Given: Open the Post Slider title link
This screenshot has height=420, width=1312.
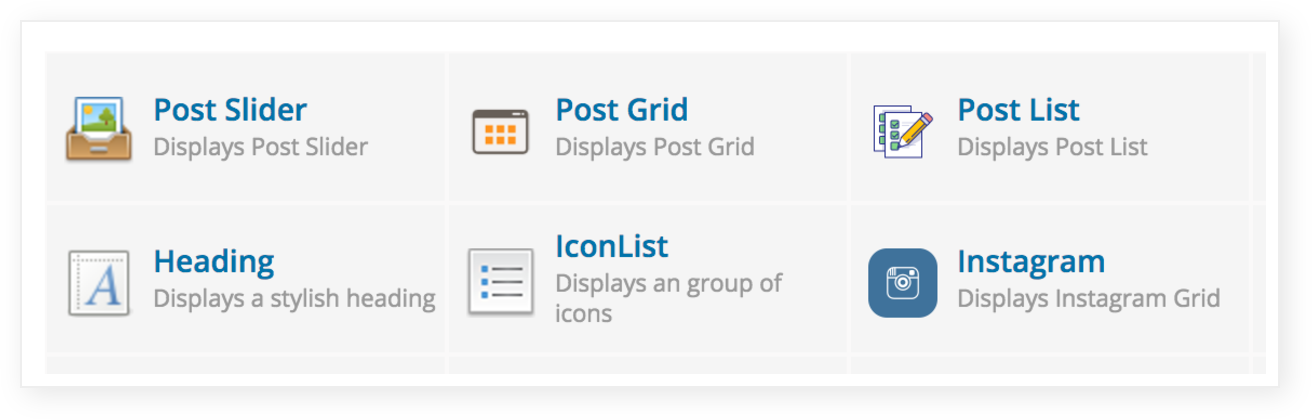Looking at the screenshot, I should pos(230,109).
